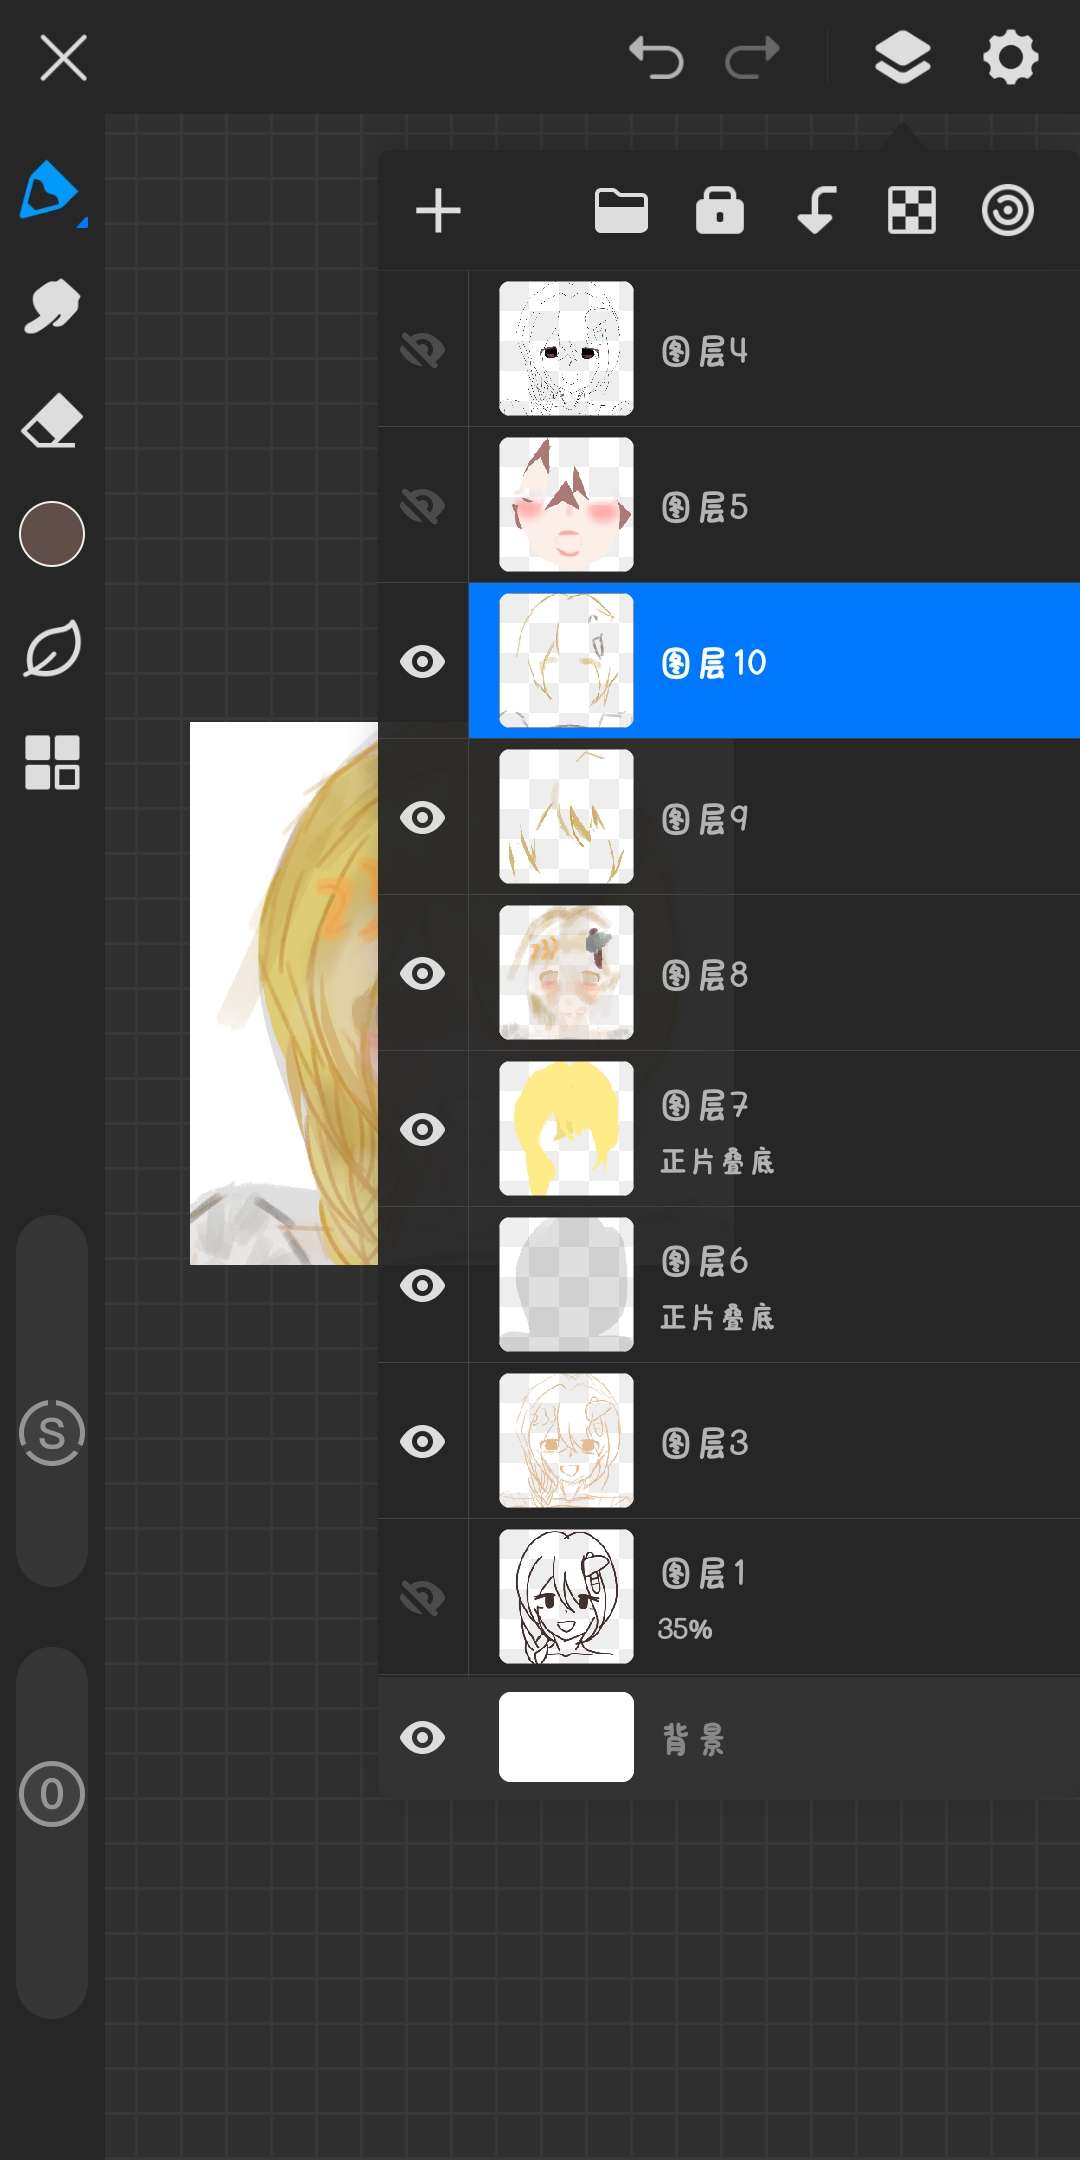Lock the selected layer
The height and width of the screenshot is (2160, 1080).
point(719,211)
